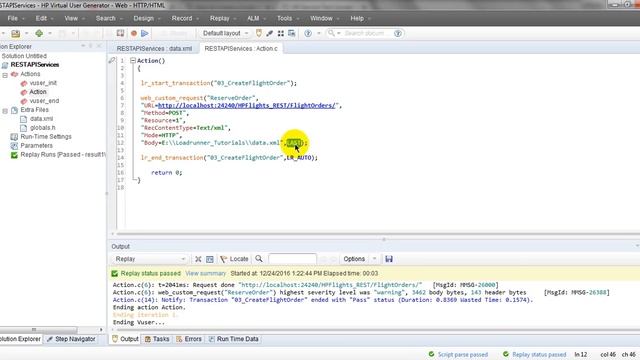
Task: Switch to the Errors tab
Action: pos(189,339)
